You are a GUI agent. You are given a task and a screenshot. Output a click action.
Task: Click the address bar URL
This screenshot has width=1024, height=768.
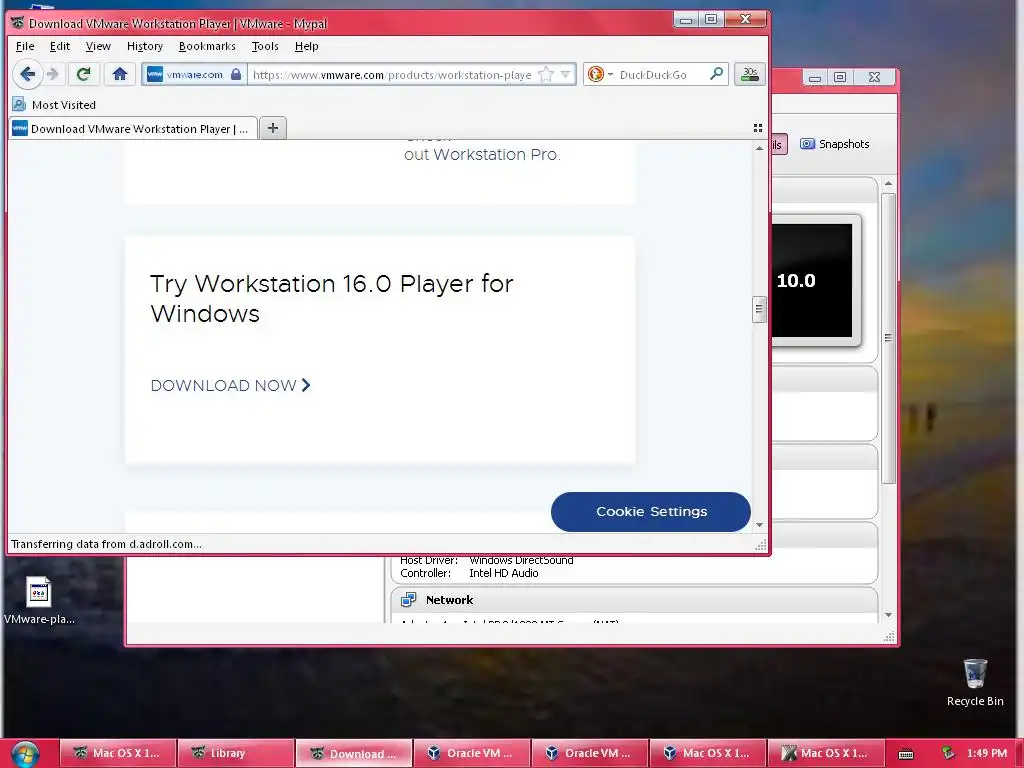pos(392,74)
